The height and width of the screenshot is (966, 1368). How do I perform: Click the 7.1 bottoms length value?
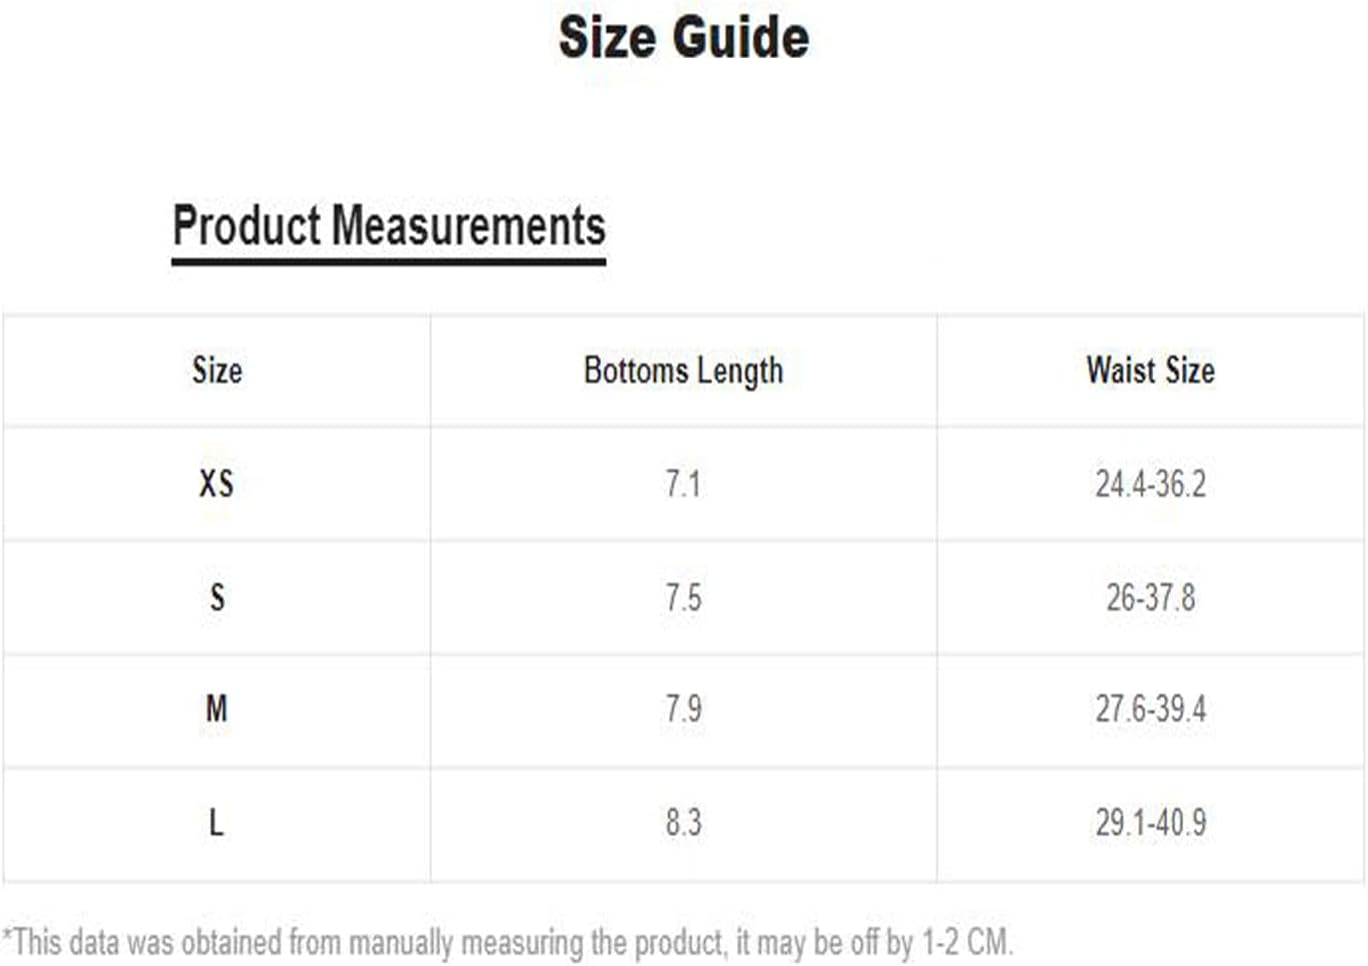pyautogui.click(x=683, y=484)
